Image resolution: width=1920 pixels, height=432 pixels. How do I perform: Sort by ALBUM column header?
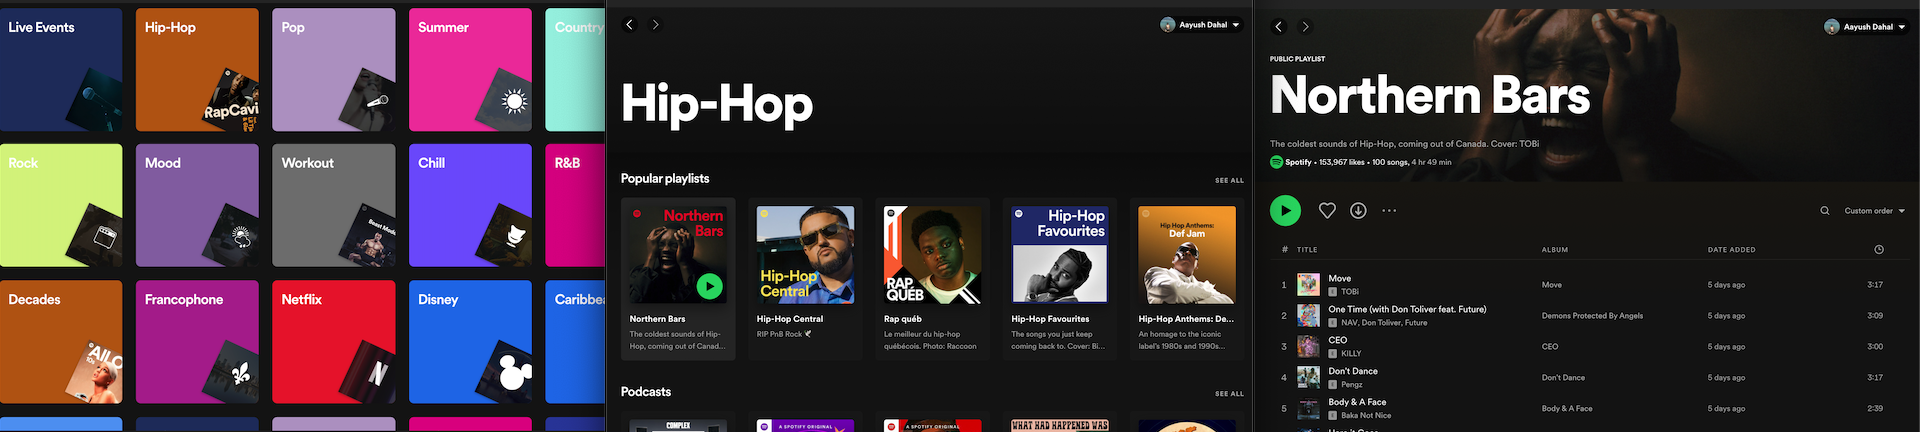coord(1555,250)
